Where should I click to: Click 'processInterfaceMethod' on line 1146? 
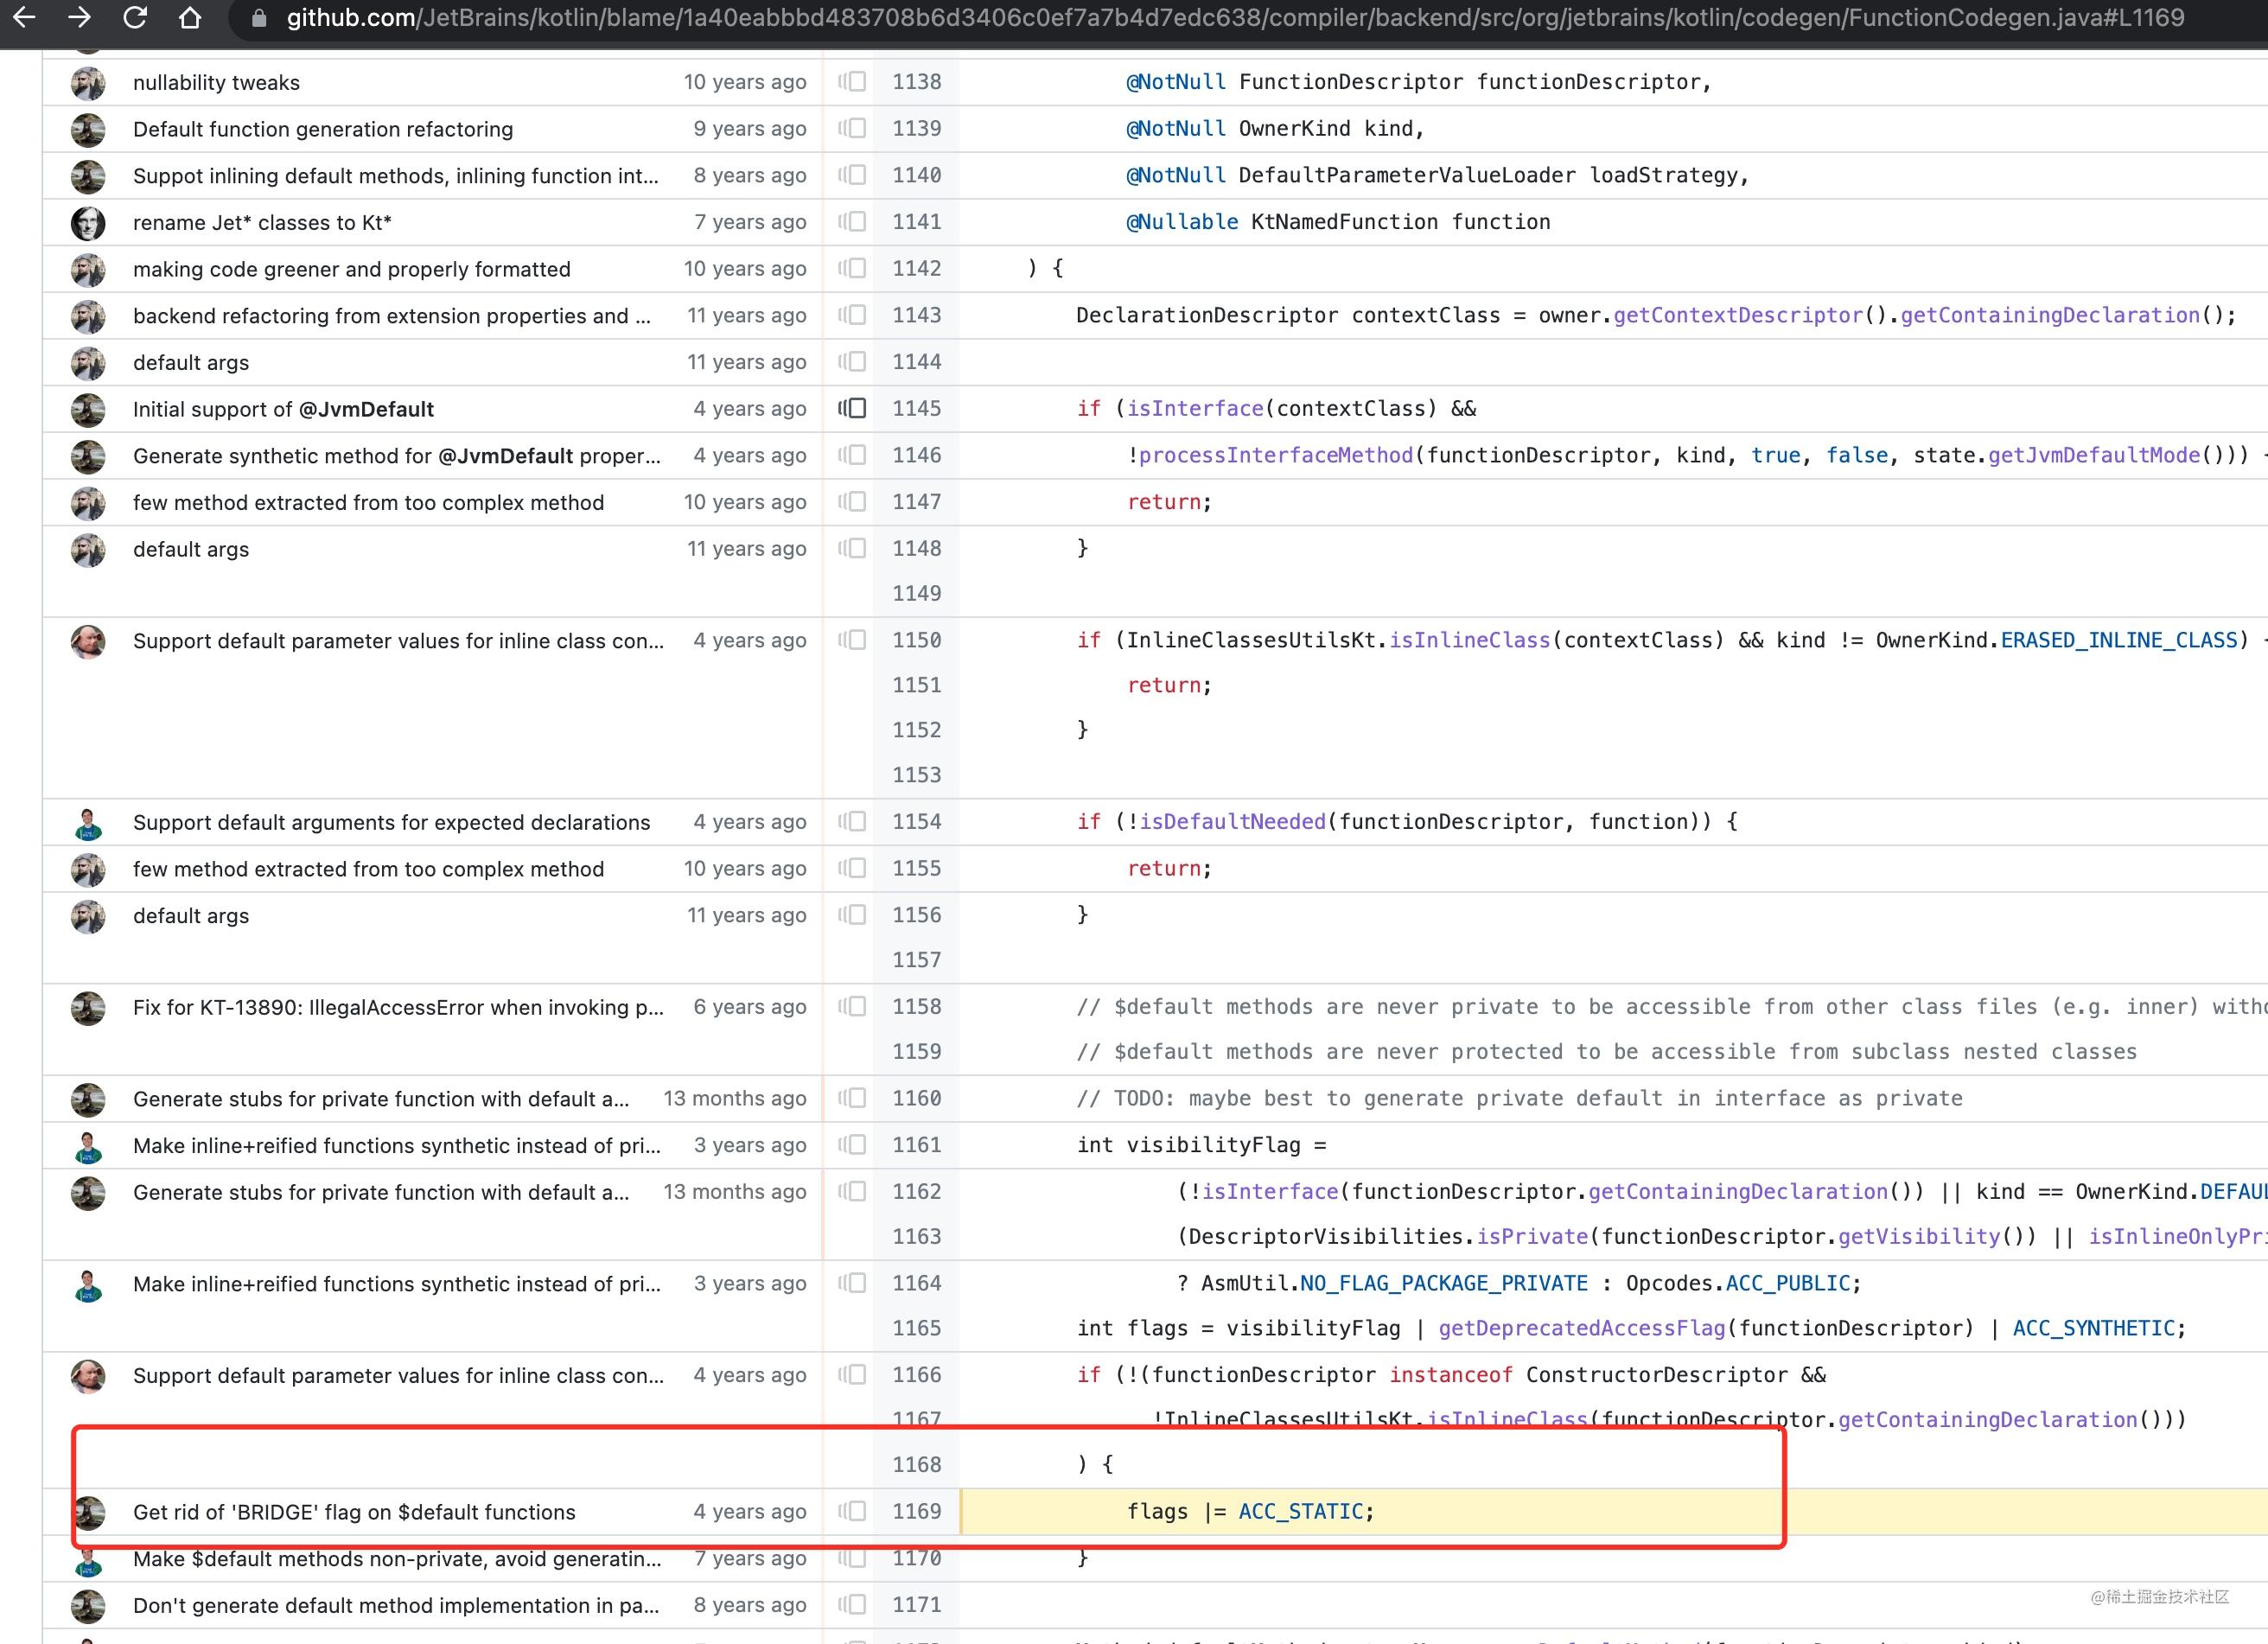click(x=1276, y=455)
